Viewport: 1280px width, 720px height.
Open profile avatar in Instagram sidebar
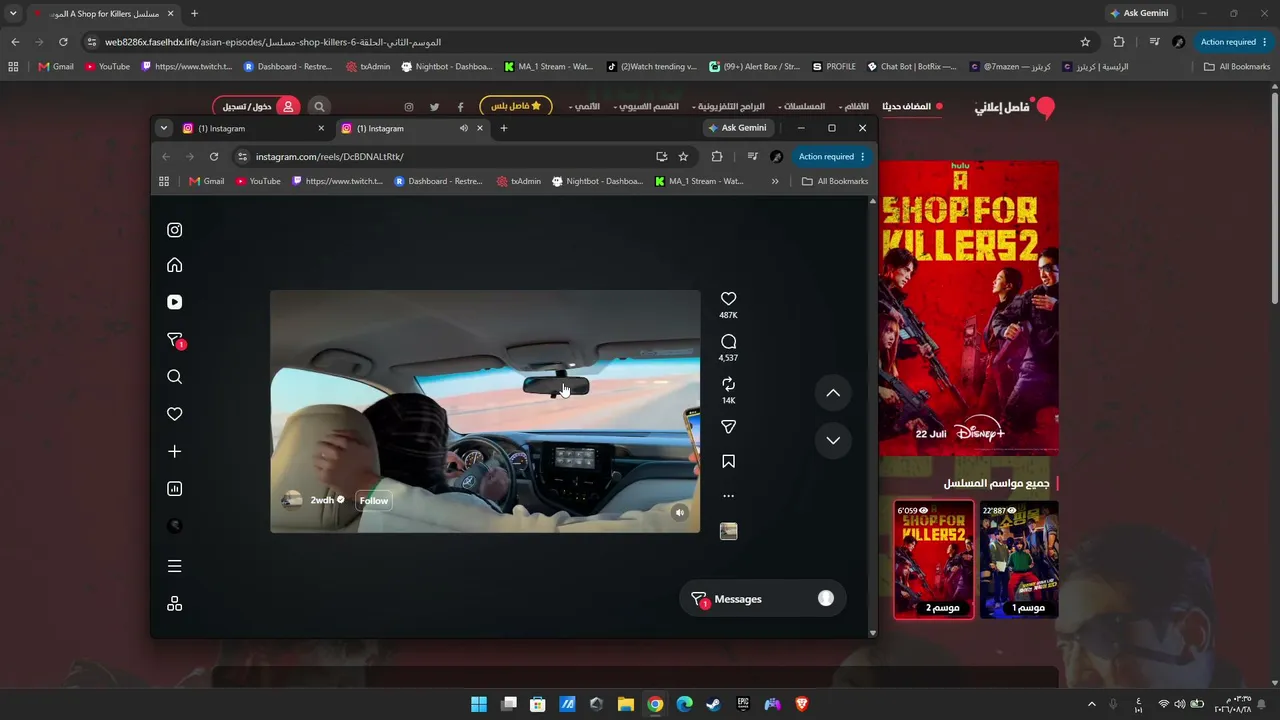point(174,526)
